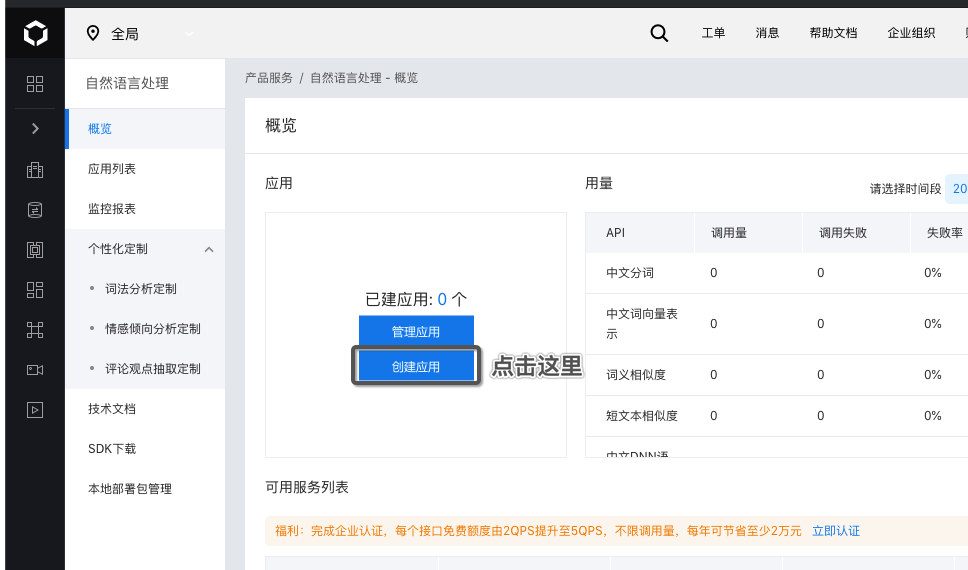
Task: Open 评论观点抽取定制 submenu item
Action: [152, 369]
